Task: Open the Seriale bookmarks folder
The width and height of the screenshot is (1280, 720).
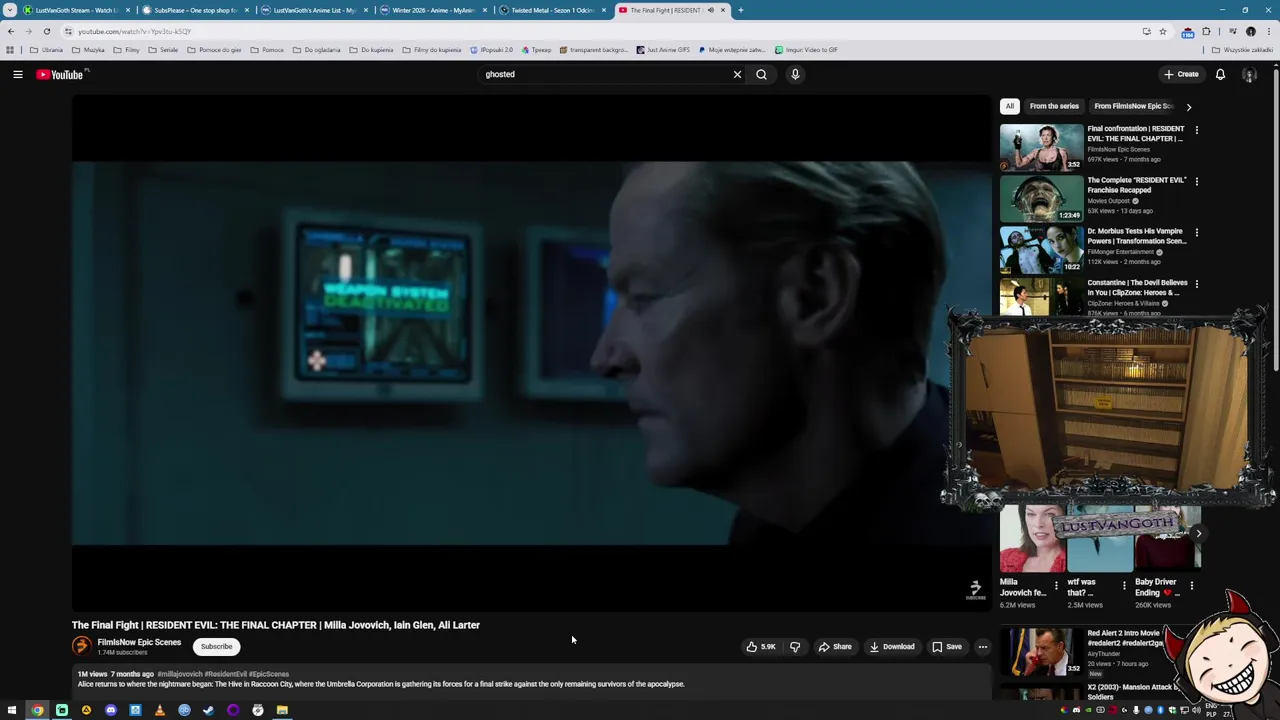Action: pyautogui.click(x=163, y=49)
